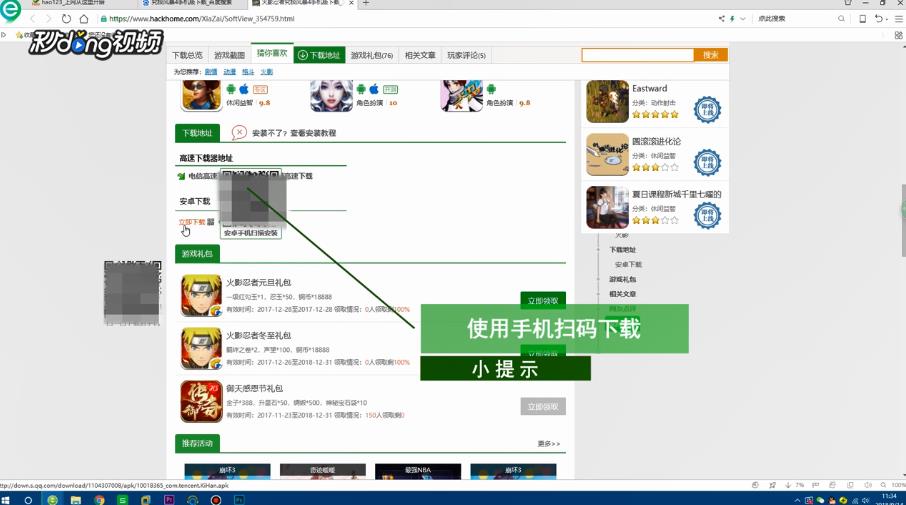This screenshot has width=906, height=505.
Task: Open a new browser tab with plus
Action: point(366,3)
